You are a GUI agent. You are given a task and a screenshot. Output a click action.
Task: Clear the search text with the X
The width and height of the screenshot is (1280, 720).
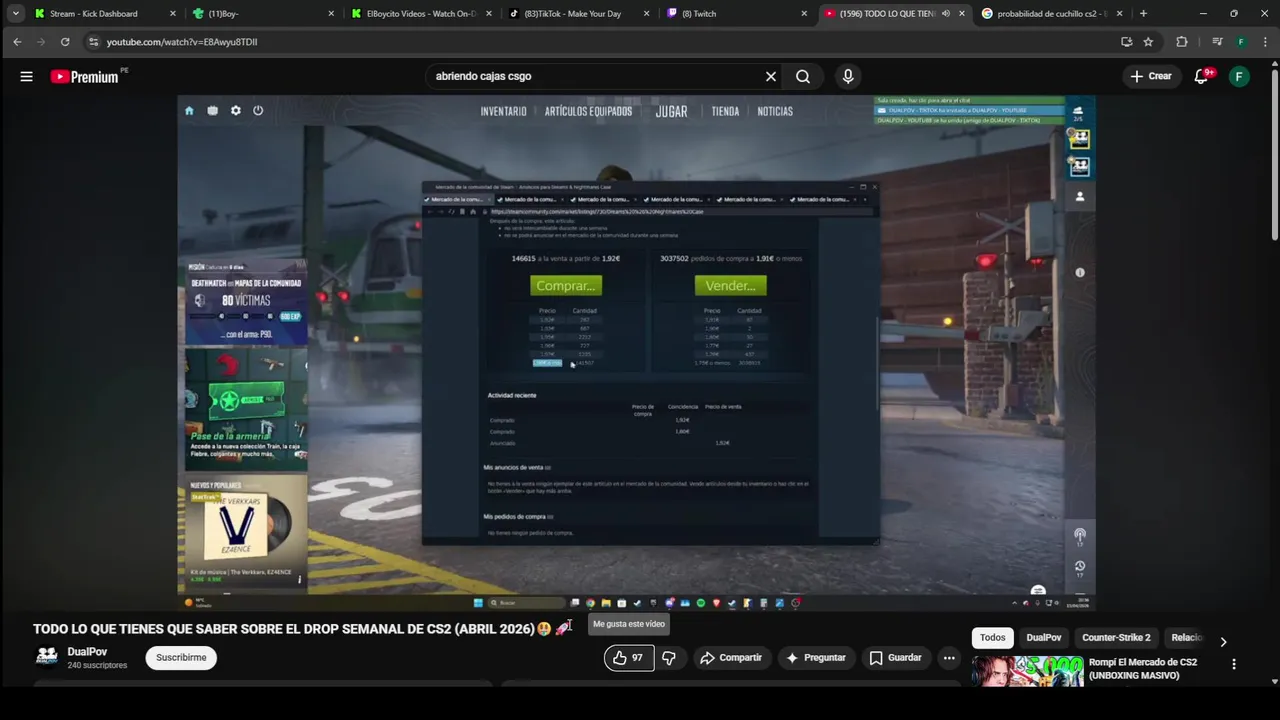771,76
